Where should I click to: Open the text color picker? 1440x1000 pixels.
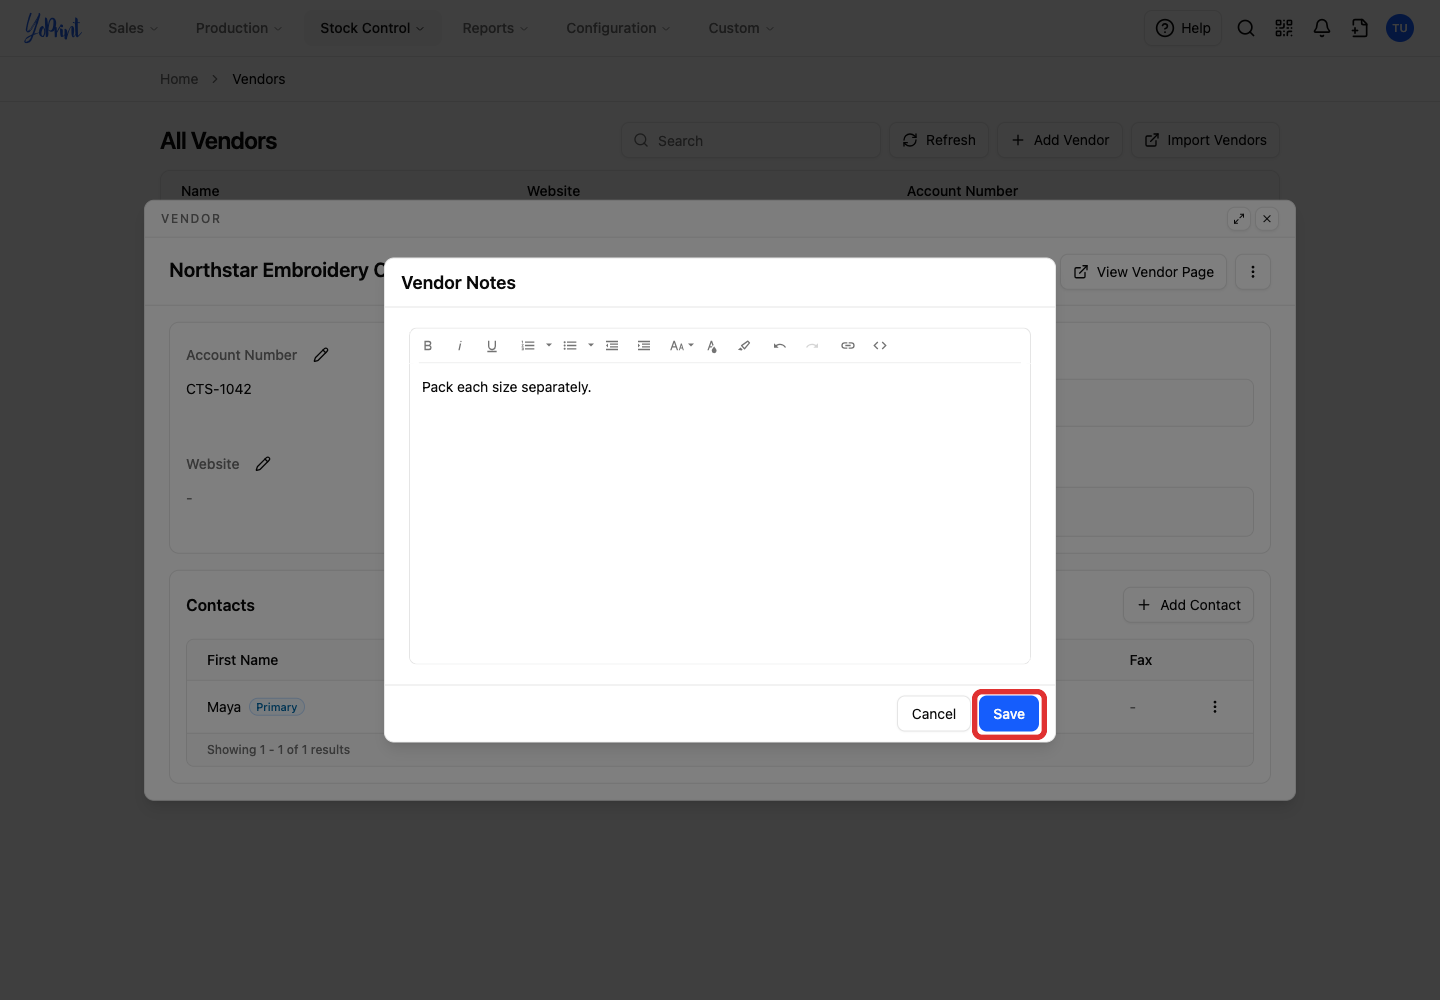(x=712, y=346)
